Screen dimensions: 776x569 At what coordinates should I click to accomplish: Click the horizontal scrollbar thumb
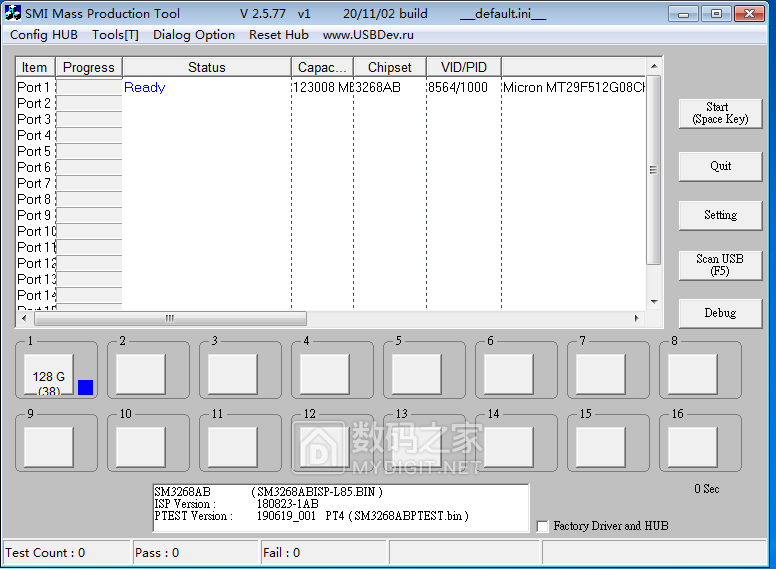170,318
